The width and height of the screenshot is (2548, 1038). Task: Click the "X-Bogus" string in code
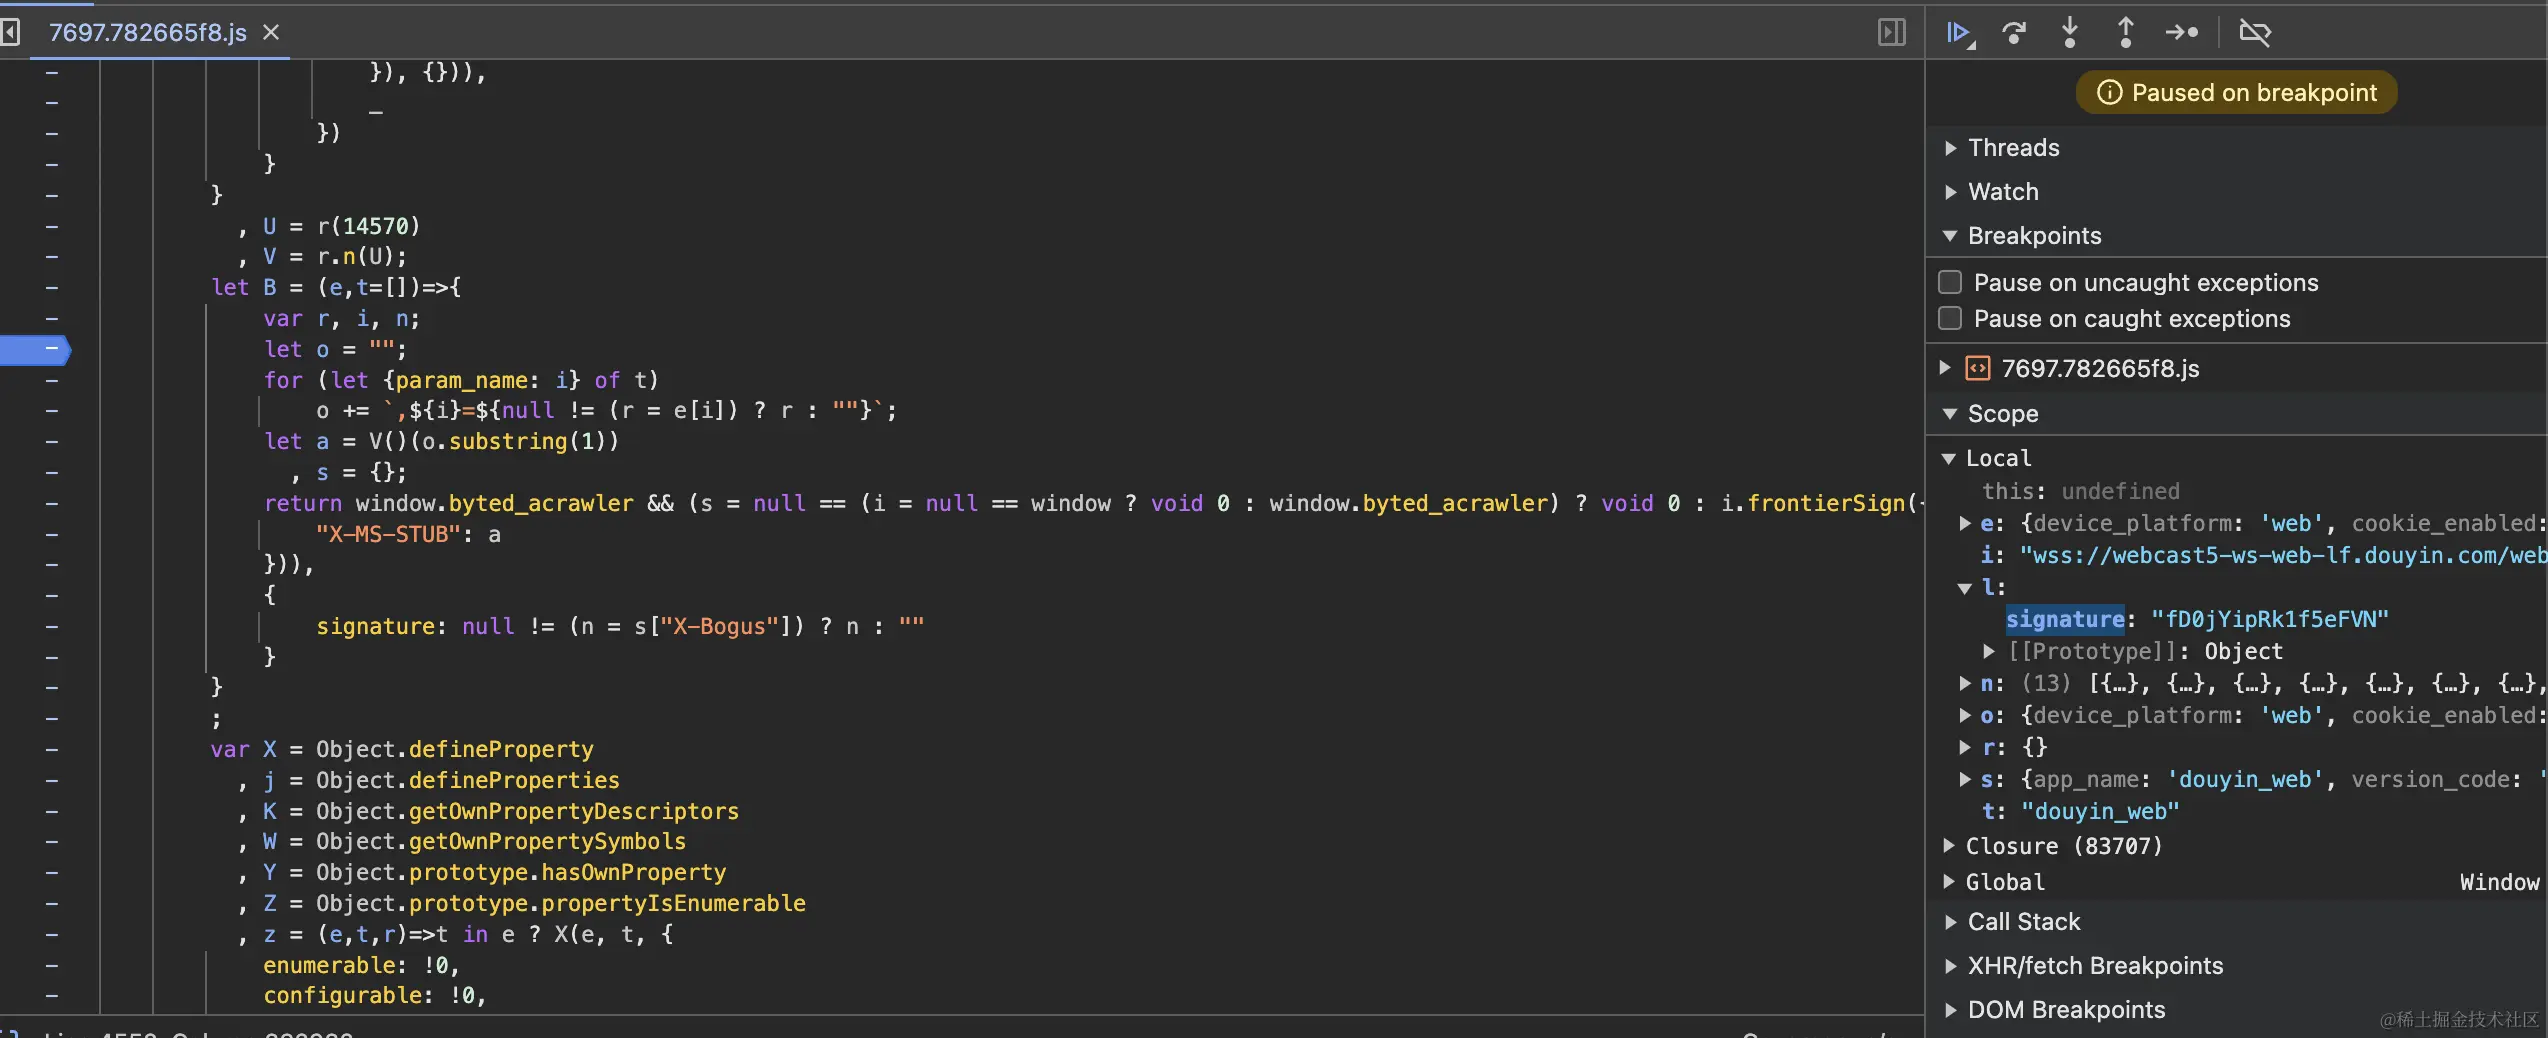coord(719,626)
